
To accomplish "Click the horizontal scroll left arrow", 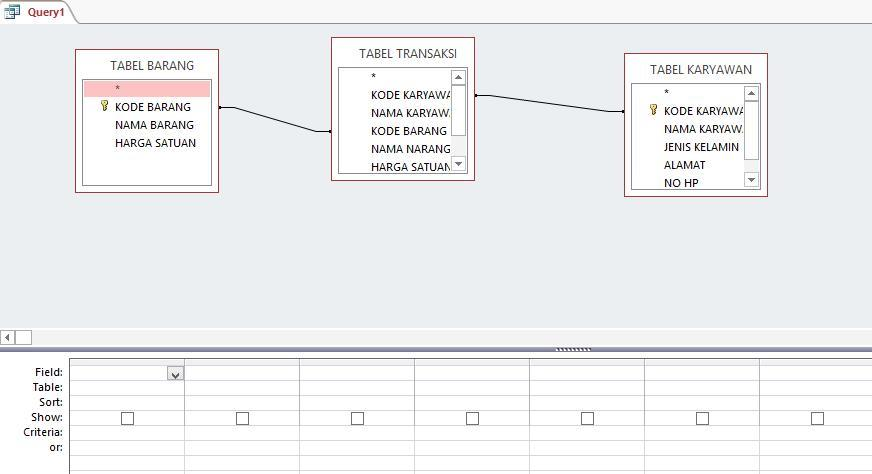I will (8, 337).
